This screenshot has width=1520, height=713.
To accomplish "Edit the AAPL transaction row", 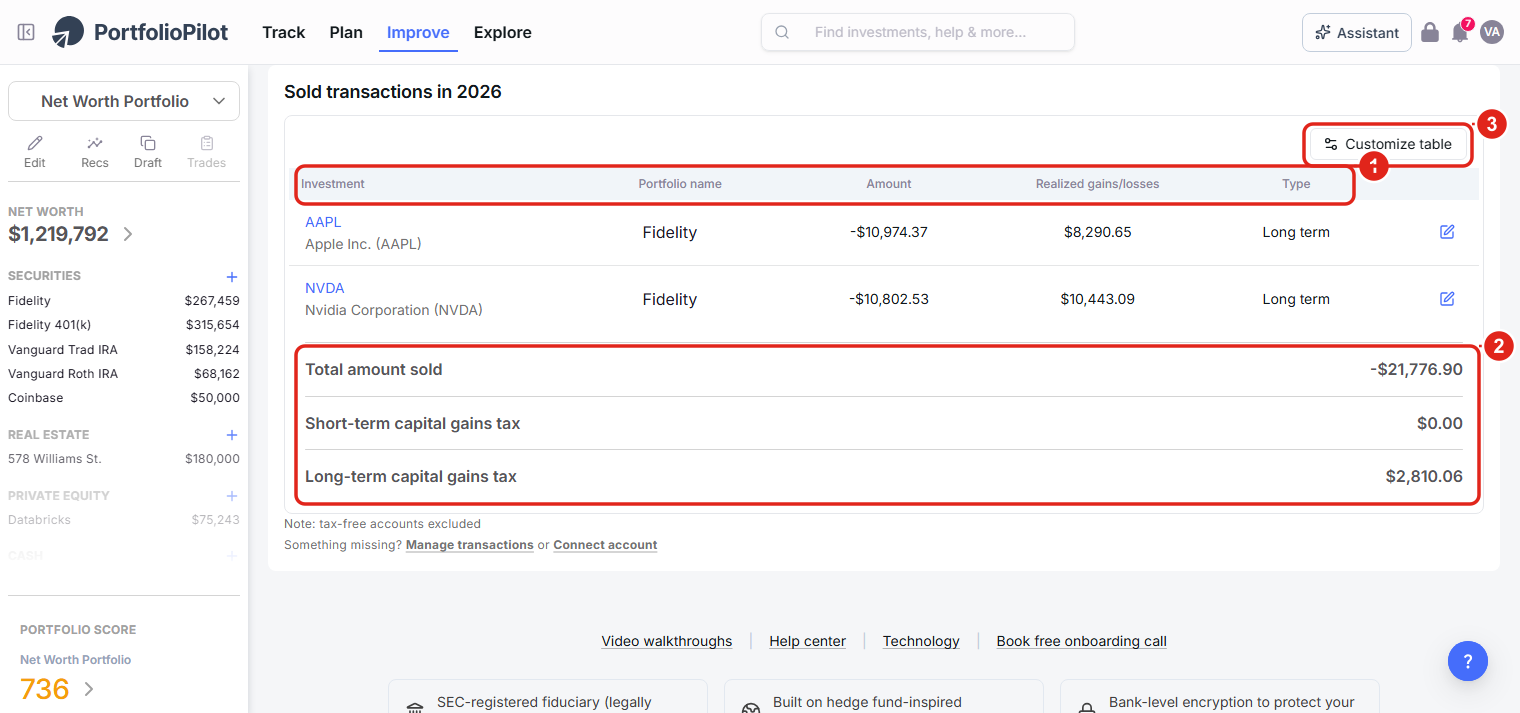I will pyautogui.click(x=1447, y=232).
